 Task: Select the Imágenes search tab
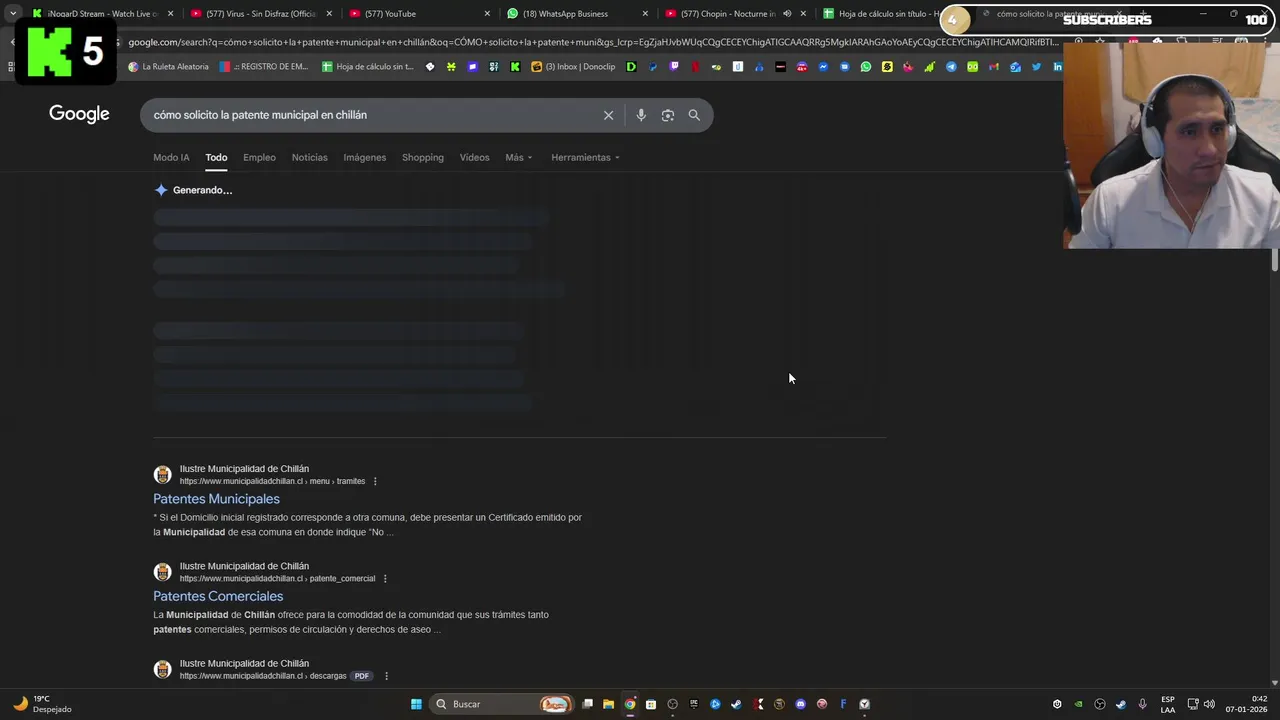click(x=364, y=157)
